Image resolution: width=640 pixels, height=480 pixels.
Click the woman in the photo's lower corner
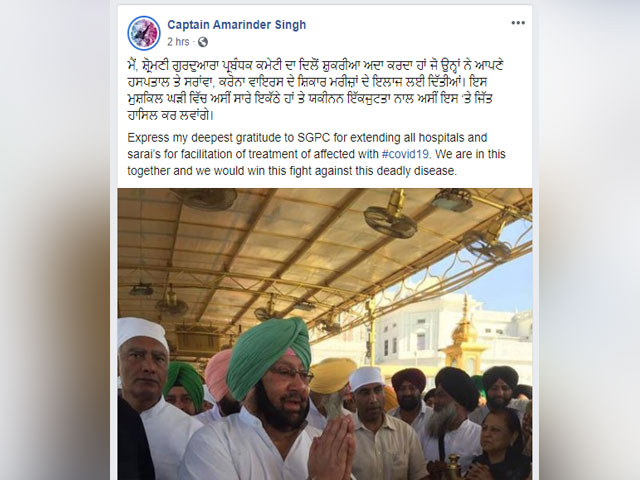tap(500, 445)
